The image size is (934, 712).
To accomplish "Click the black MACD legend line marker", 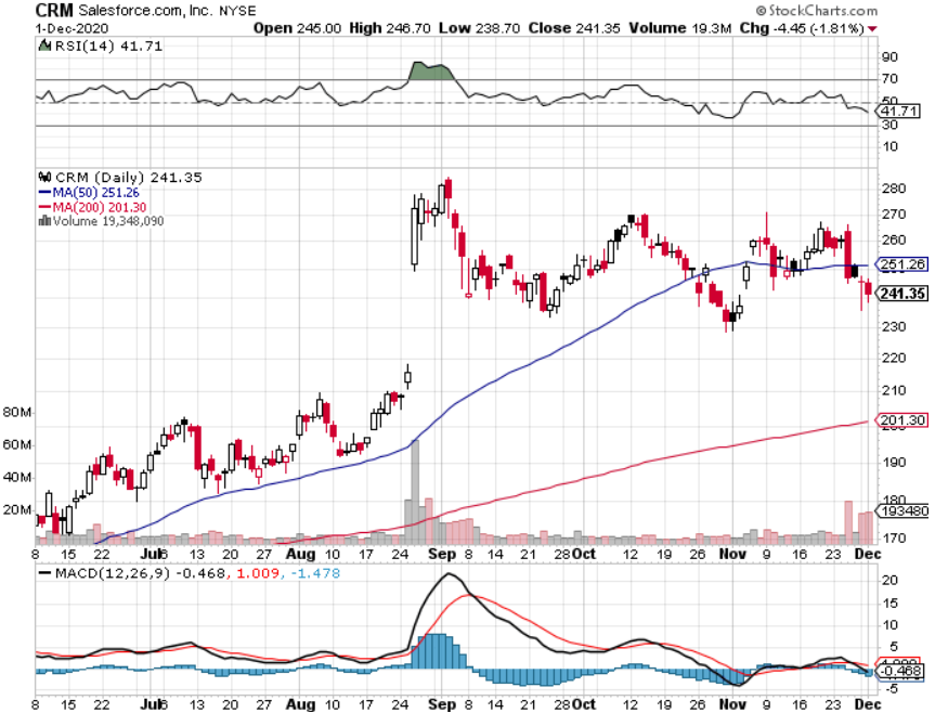I will [46, 572].
